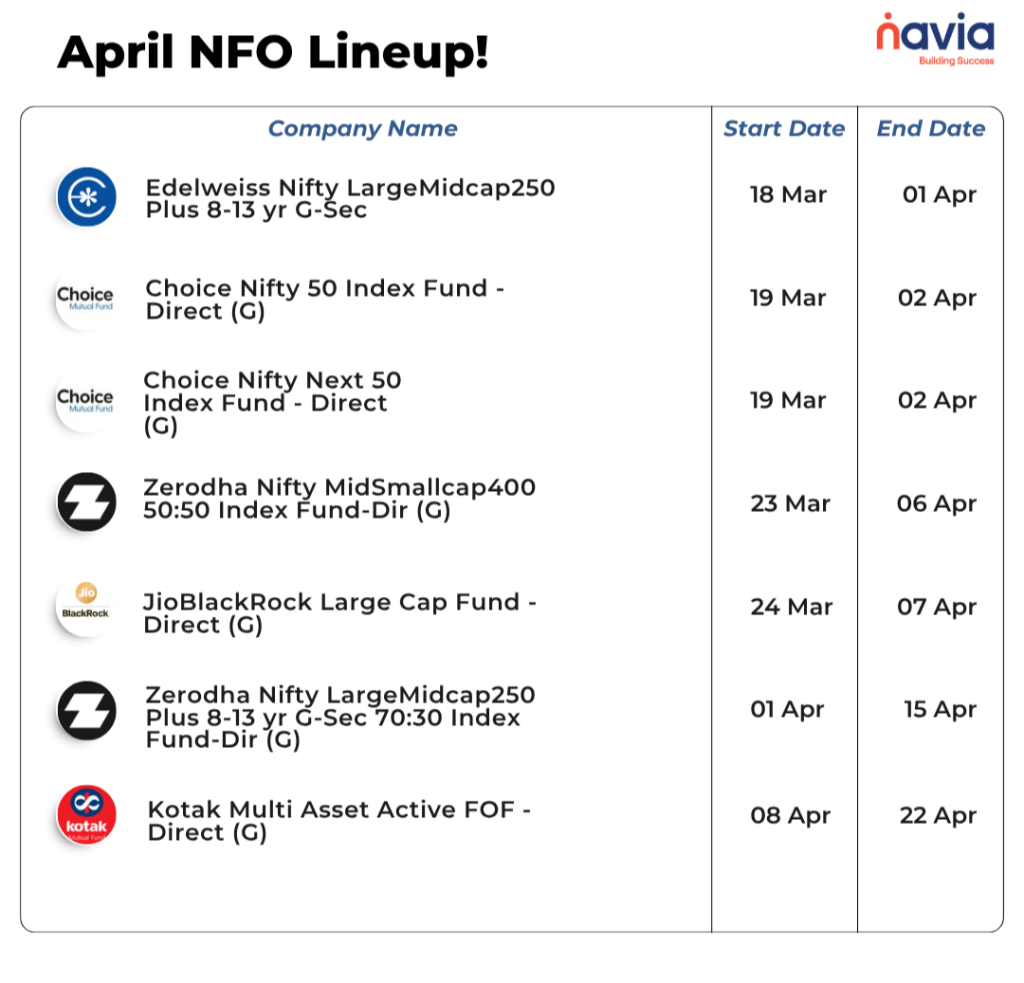The height and width of the screenshot is (983, 1024).
Task: Open JioBlackRock Large Cap Fund entry
Action: coord(340,613)
